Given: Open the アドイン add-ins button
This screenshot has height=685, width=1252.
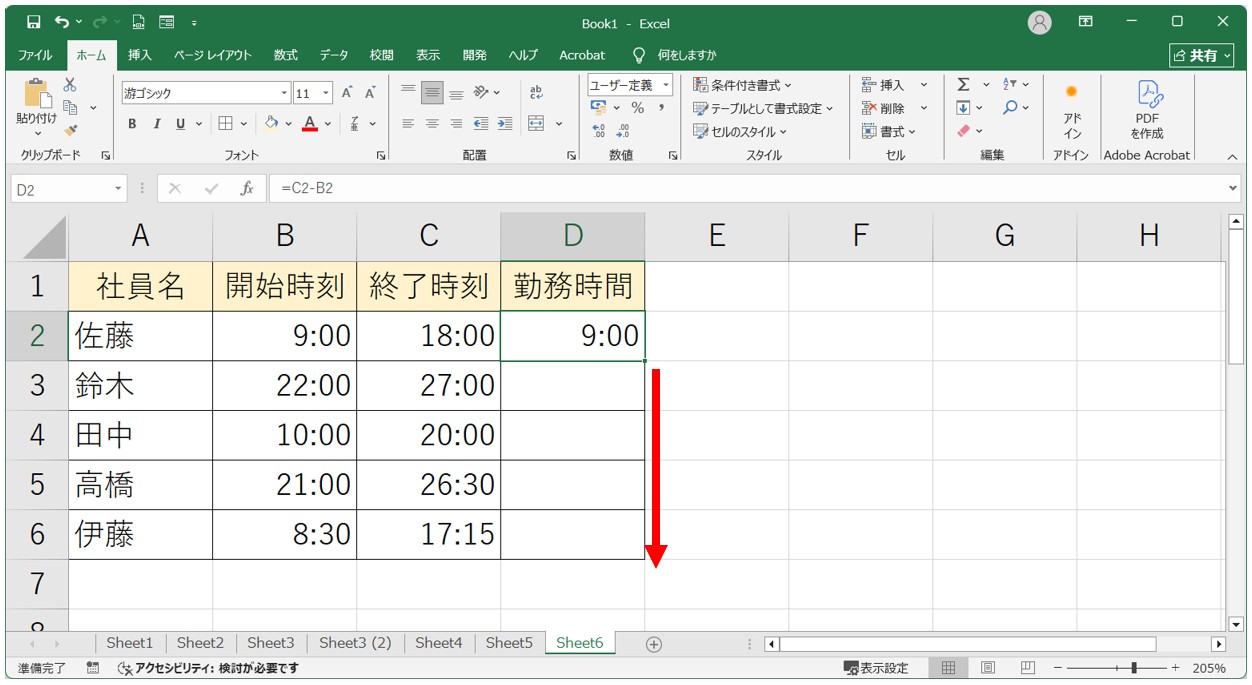Looking at the screenshot, I should tap(1072, 110).
